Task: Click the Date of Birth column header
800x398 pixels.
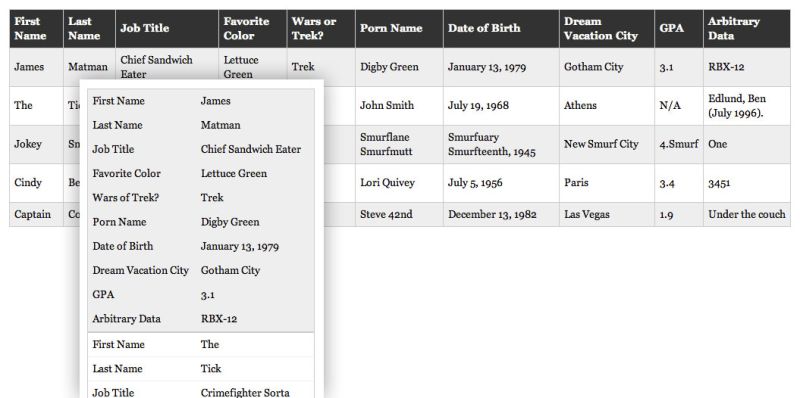Action: pyautogui.click(x=501, y=29)
